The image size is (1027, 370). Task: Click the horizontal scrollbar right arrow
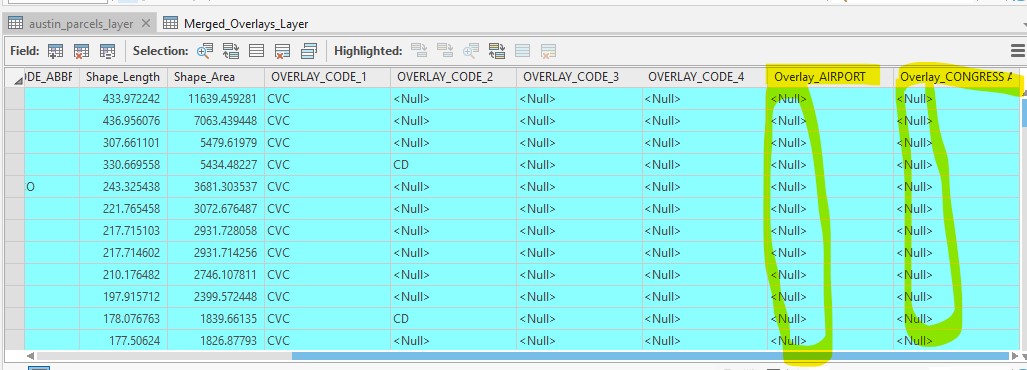1015,356
